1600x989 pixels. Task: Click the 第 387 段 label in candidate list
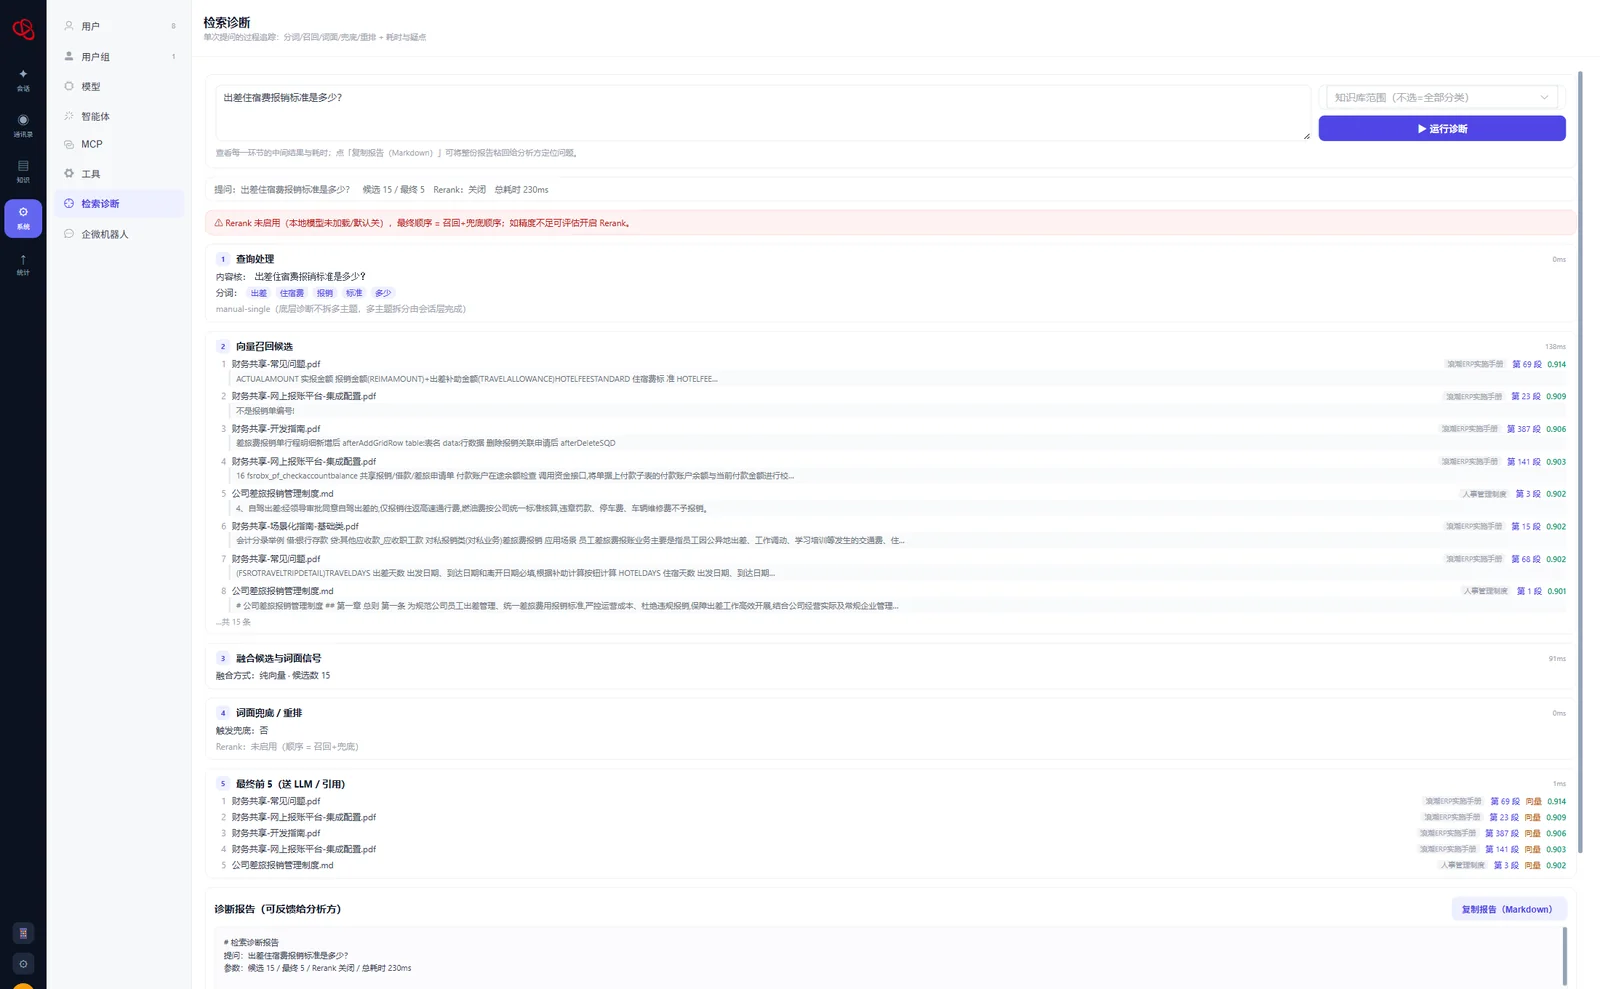pos(1524,429)
